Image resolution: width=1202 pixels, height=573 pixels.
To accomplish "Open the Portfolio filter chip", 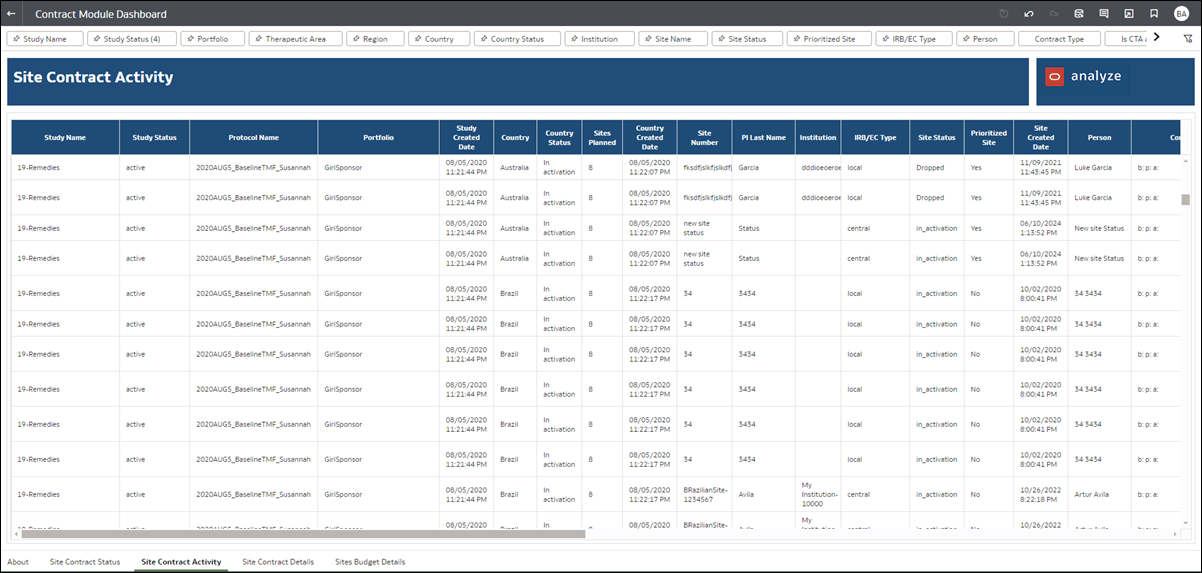I will click(213, 39).
